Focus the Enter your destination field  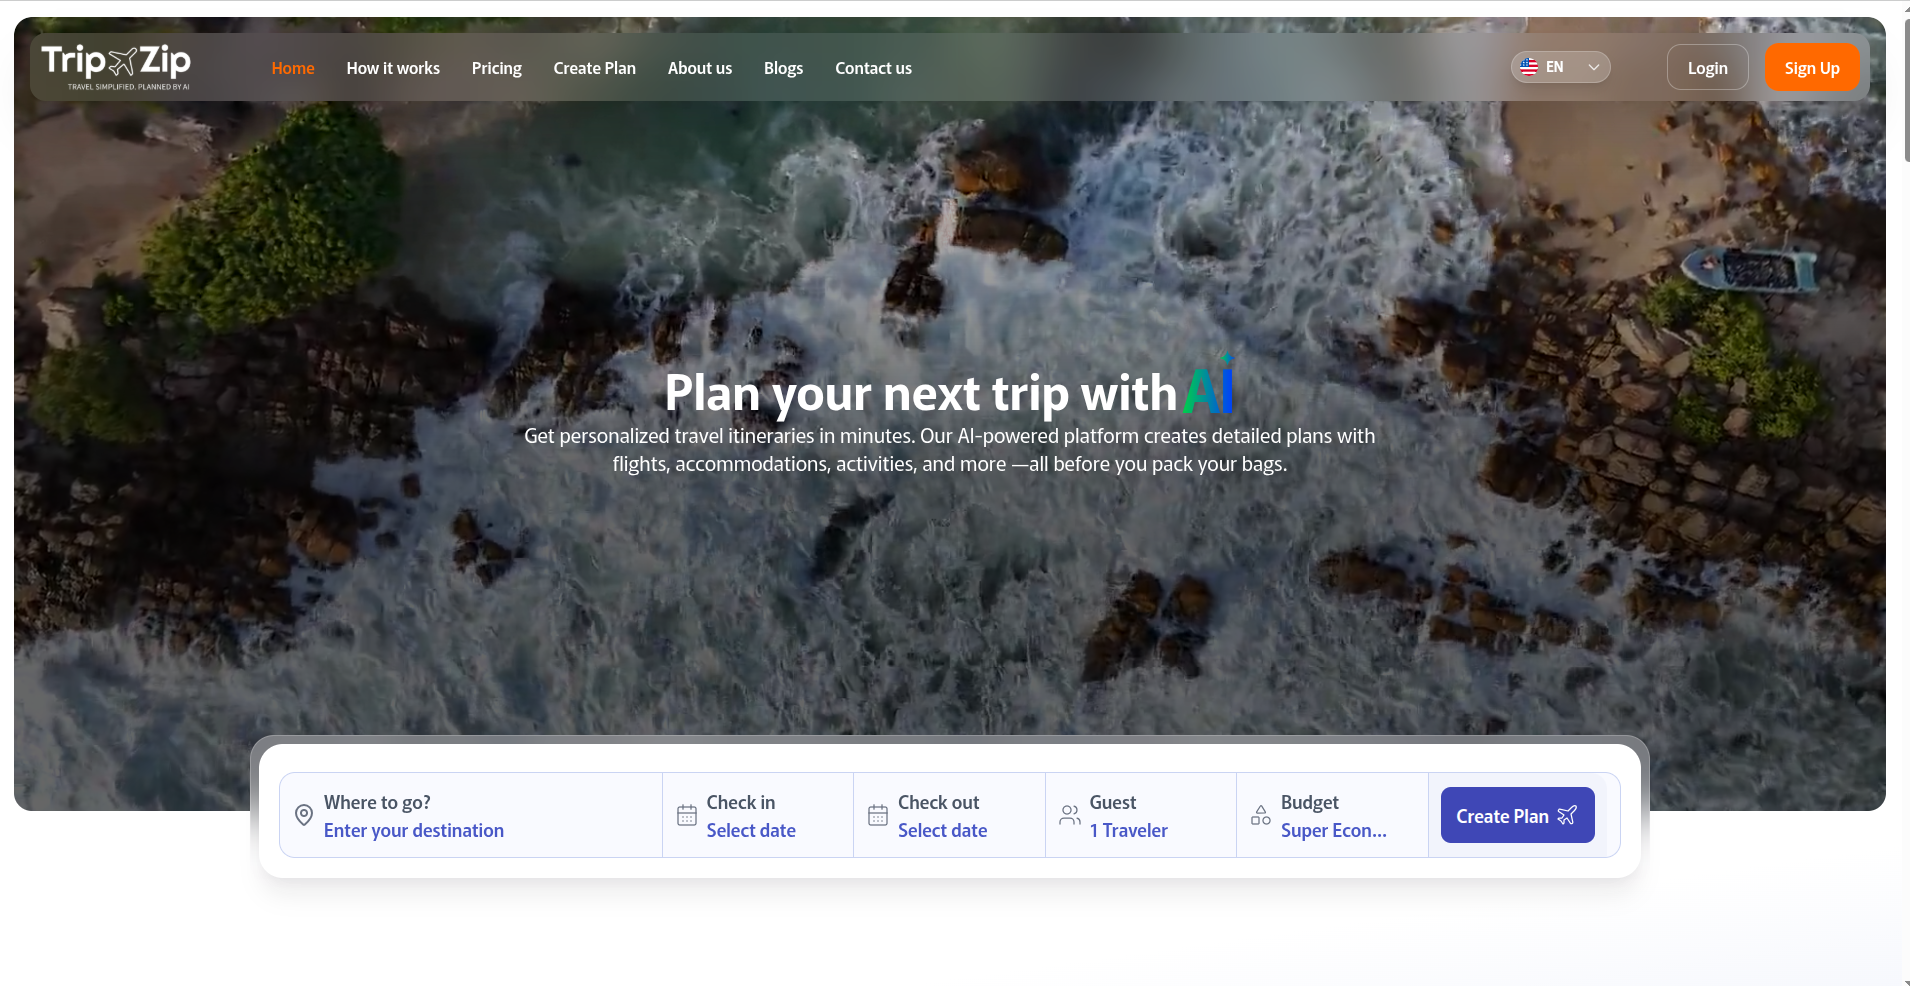coord(414,830)
